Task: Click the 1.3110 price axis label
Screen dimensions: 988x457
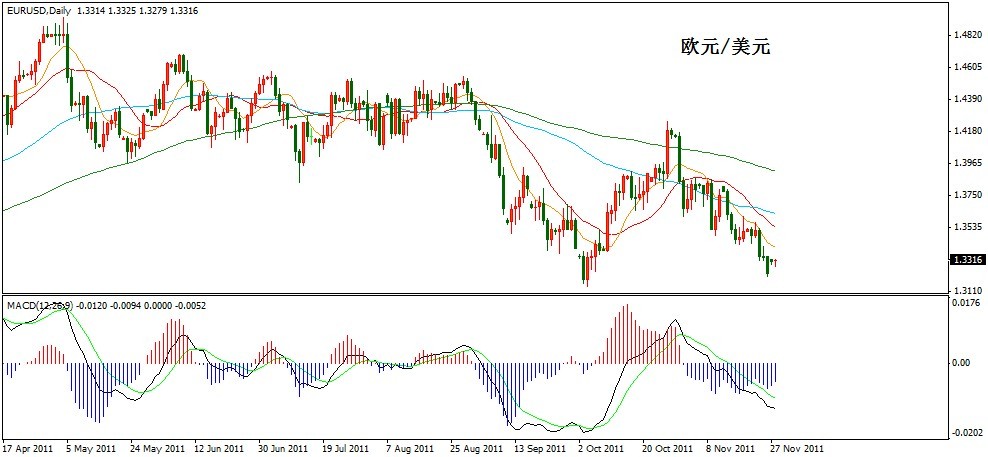Action: click(970, 291)
